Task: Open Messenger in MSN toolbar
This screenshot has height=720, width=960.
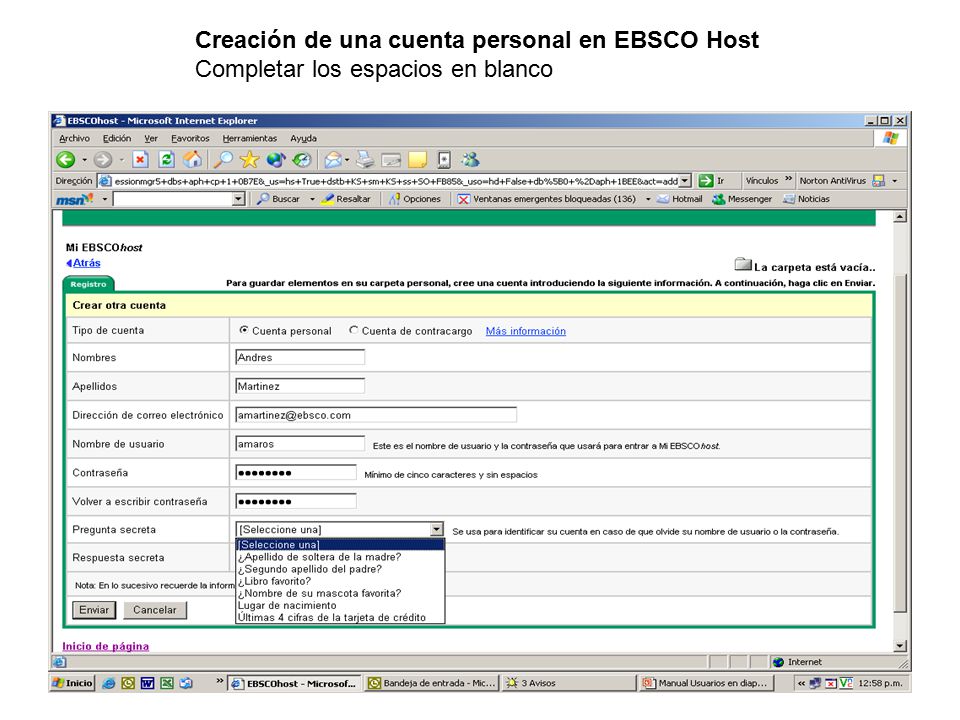Action: (742, 199)
